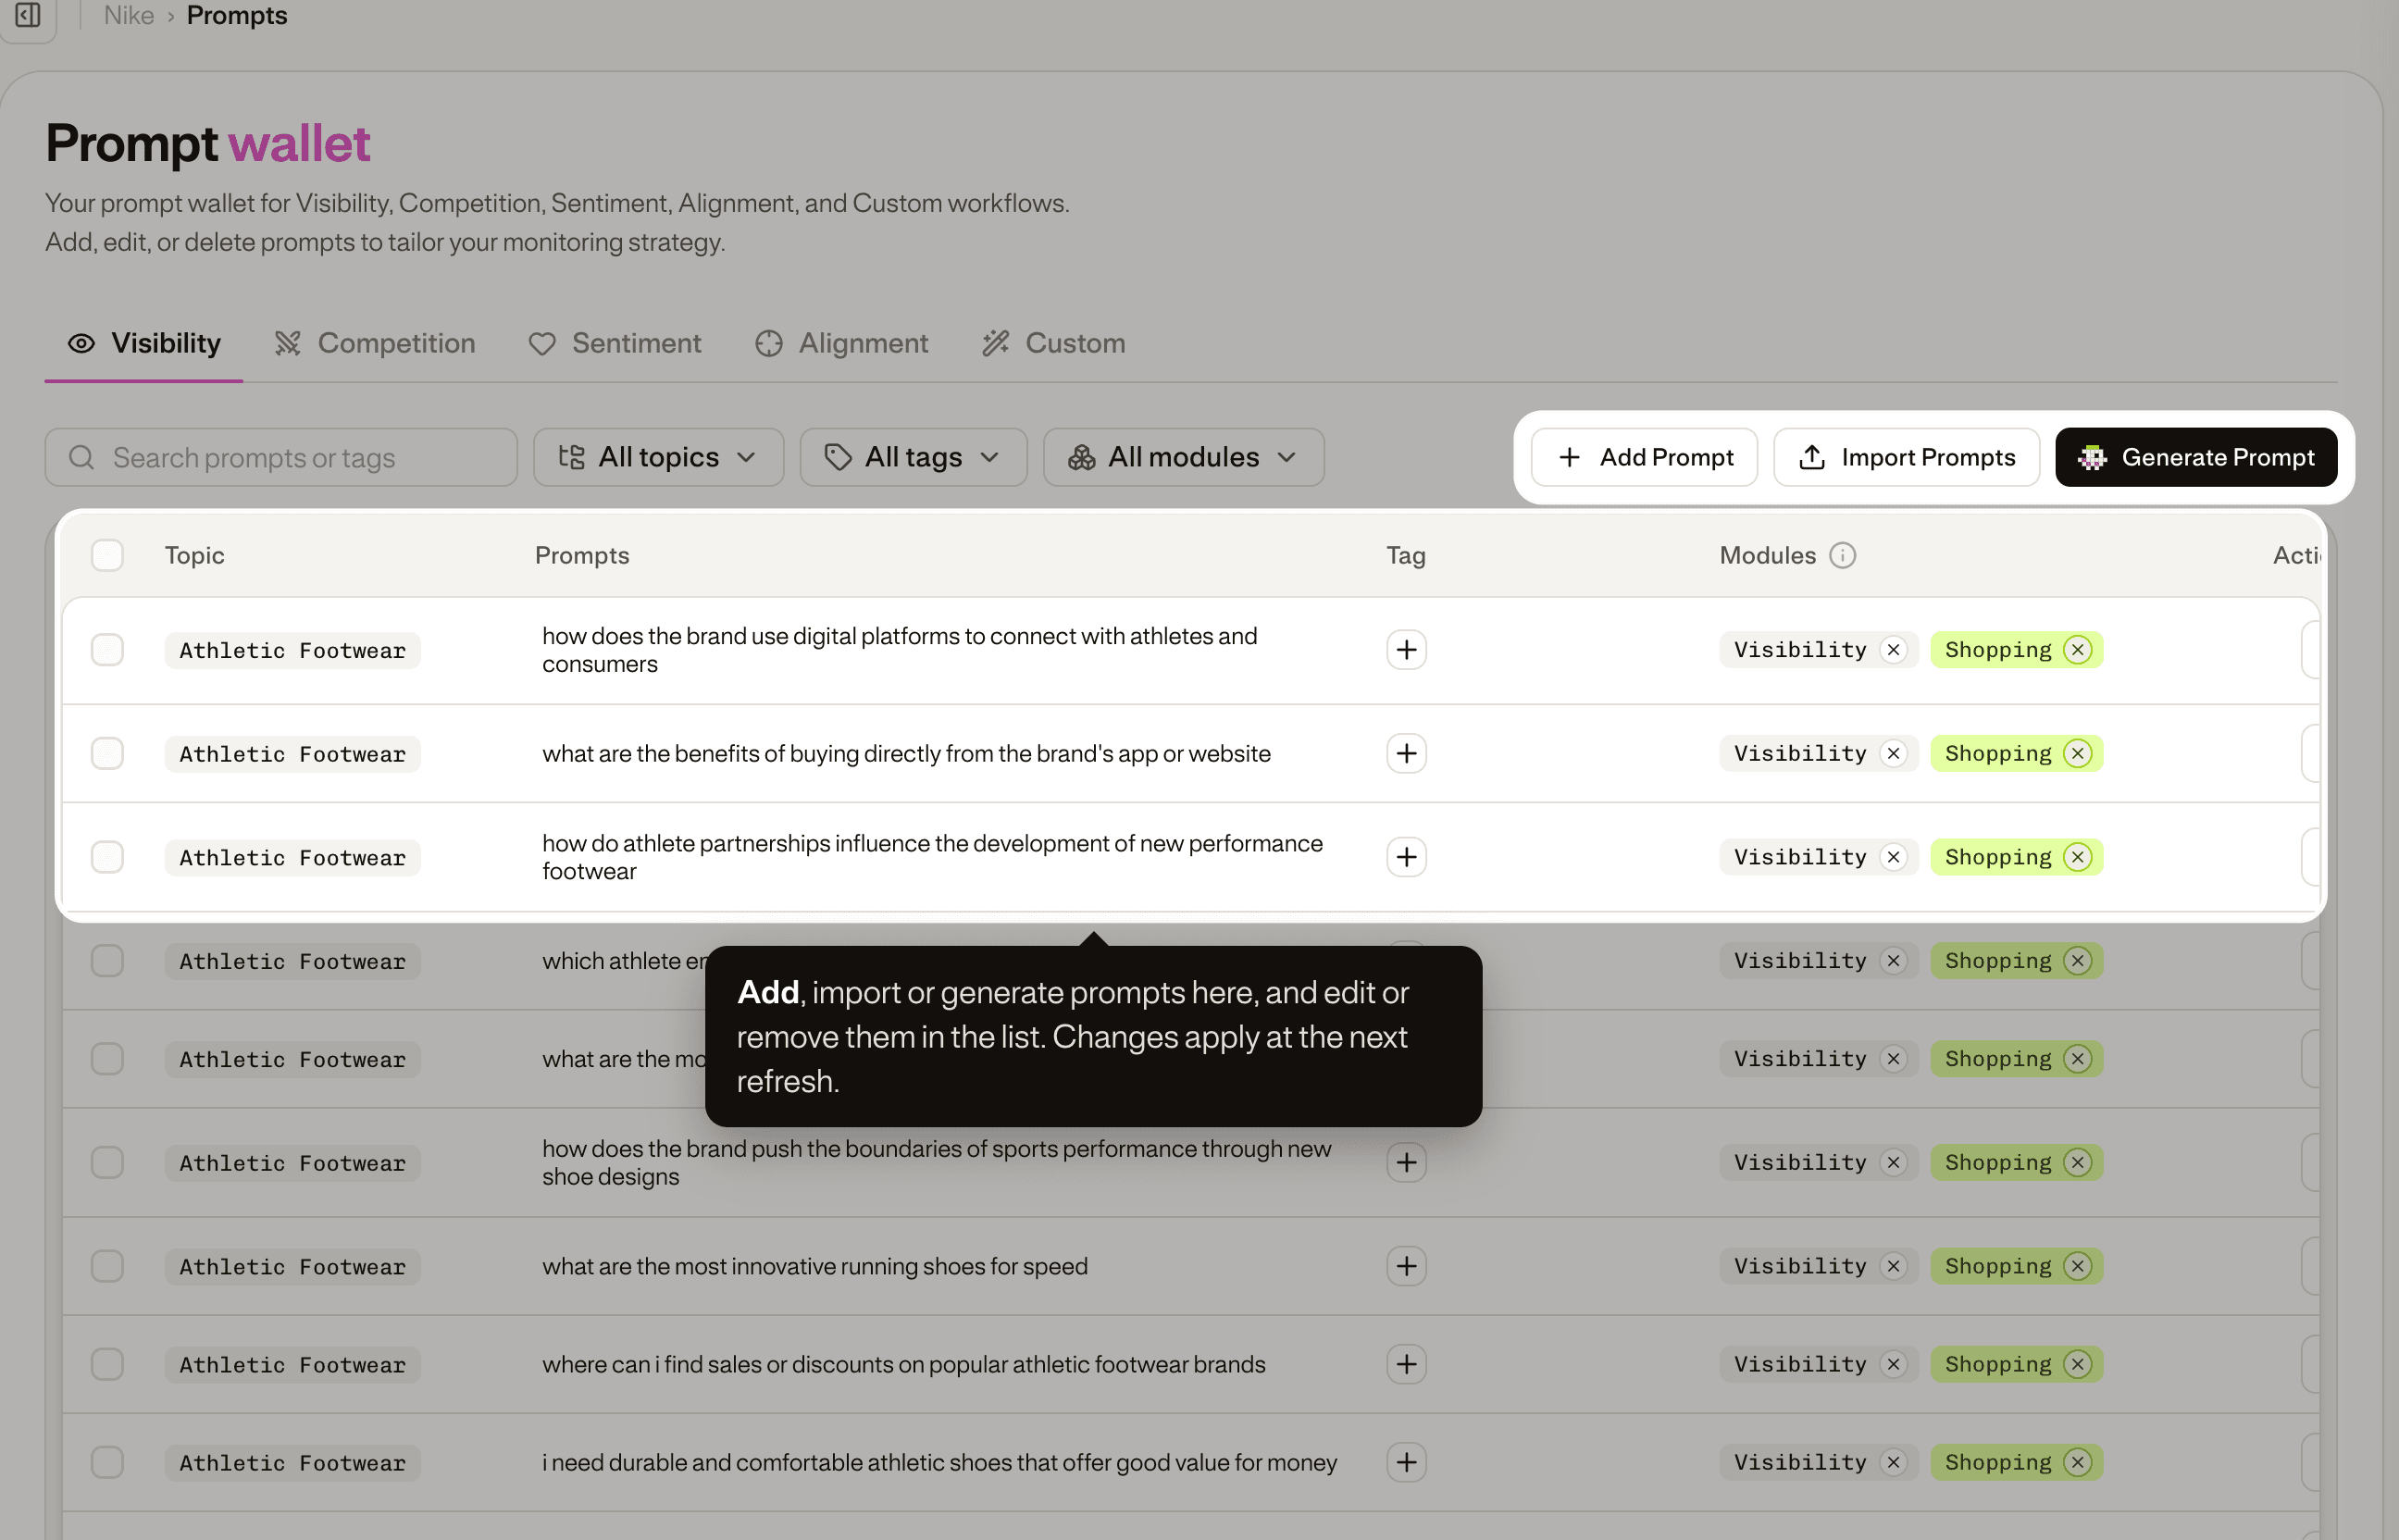Screen dimensions: 2399x1540
Task: Open the Custom tab
Action: tap(1053, 343)
